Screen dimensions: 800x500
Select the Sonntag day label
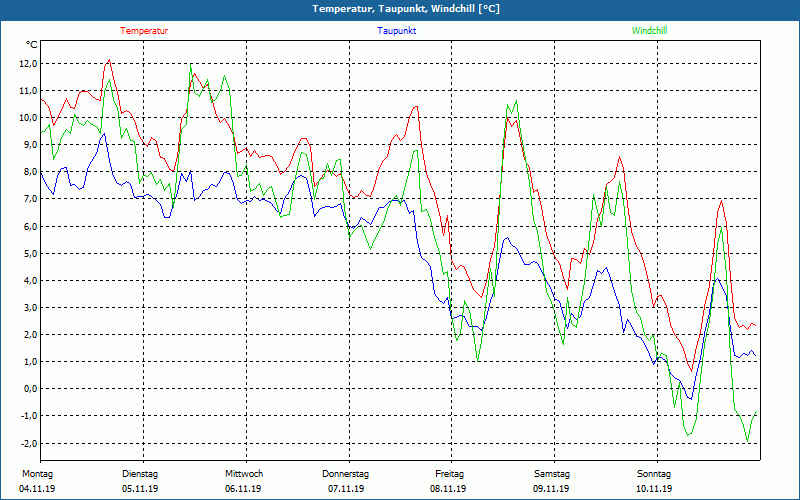click(655, 474)
